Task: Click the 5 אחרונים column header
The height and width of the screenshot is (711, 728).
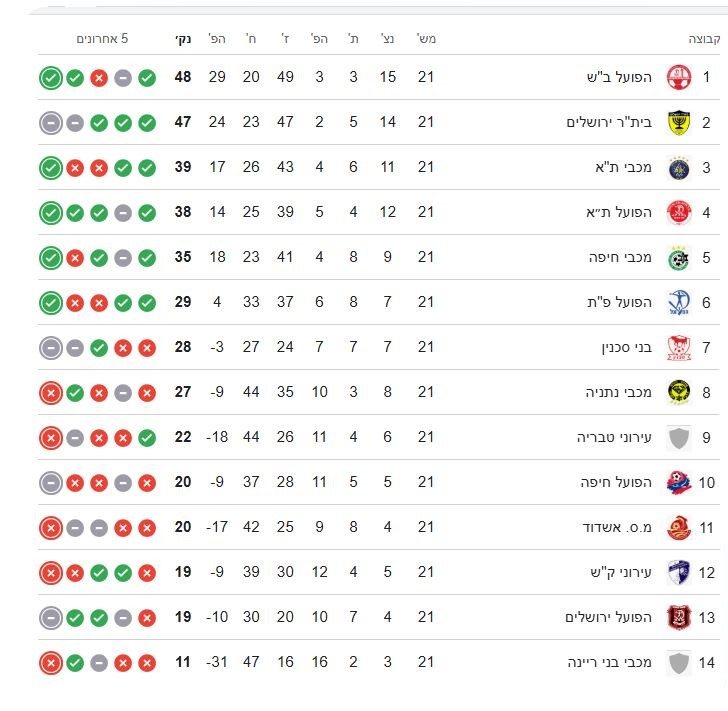Action: tap(102, 39)
